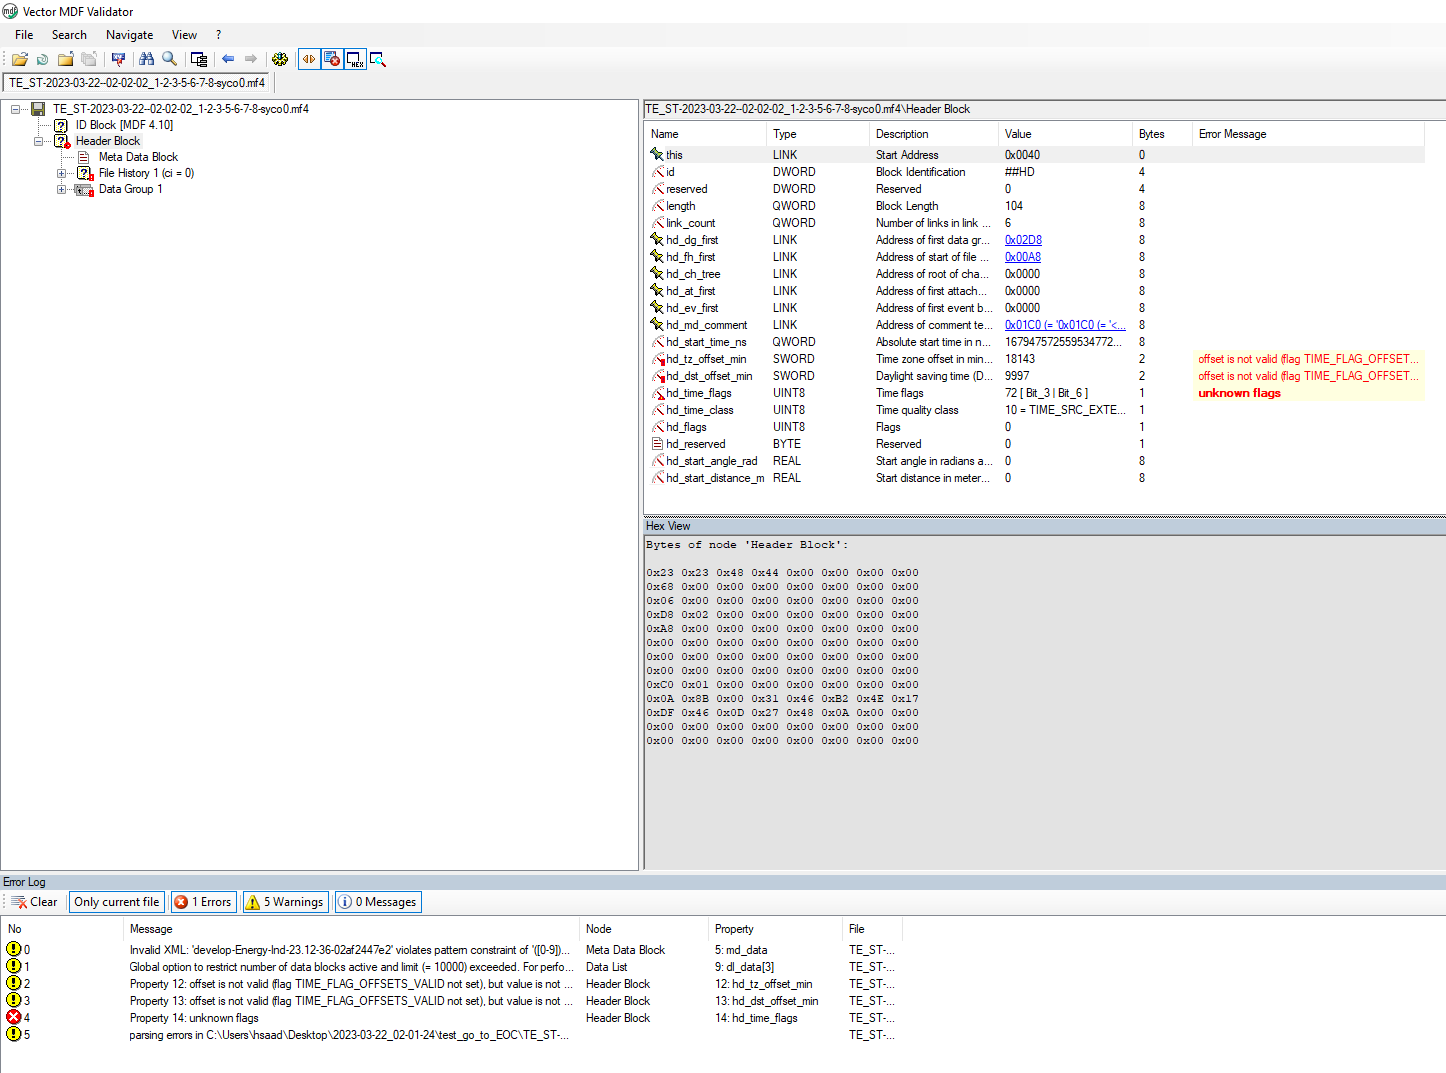Expand the File History 1 tree node
This screenshot has height=1073, width=1446.
tap(62, 173)
